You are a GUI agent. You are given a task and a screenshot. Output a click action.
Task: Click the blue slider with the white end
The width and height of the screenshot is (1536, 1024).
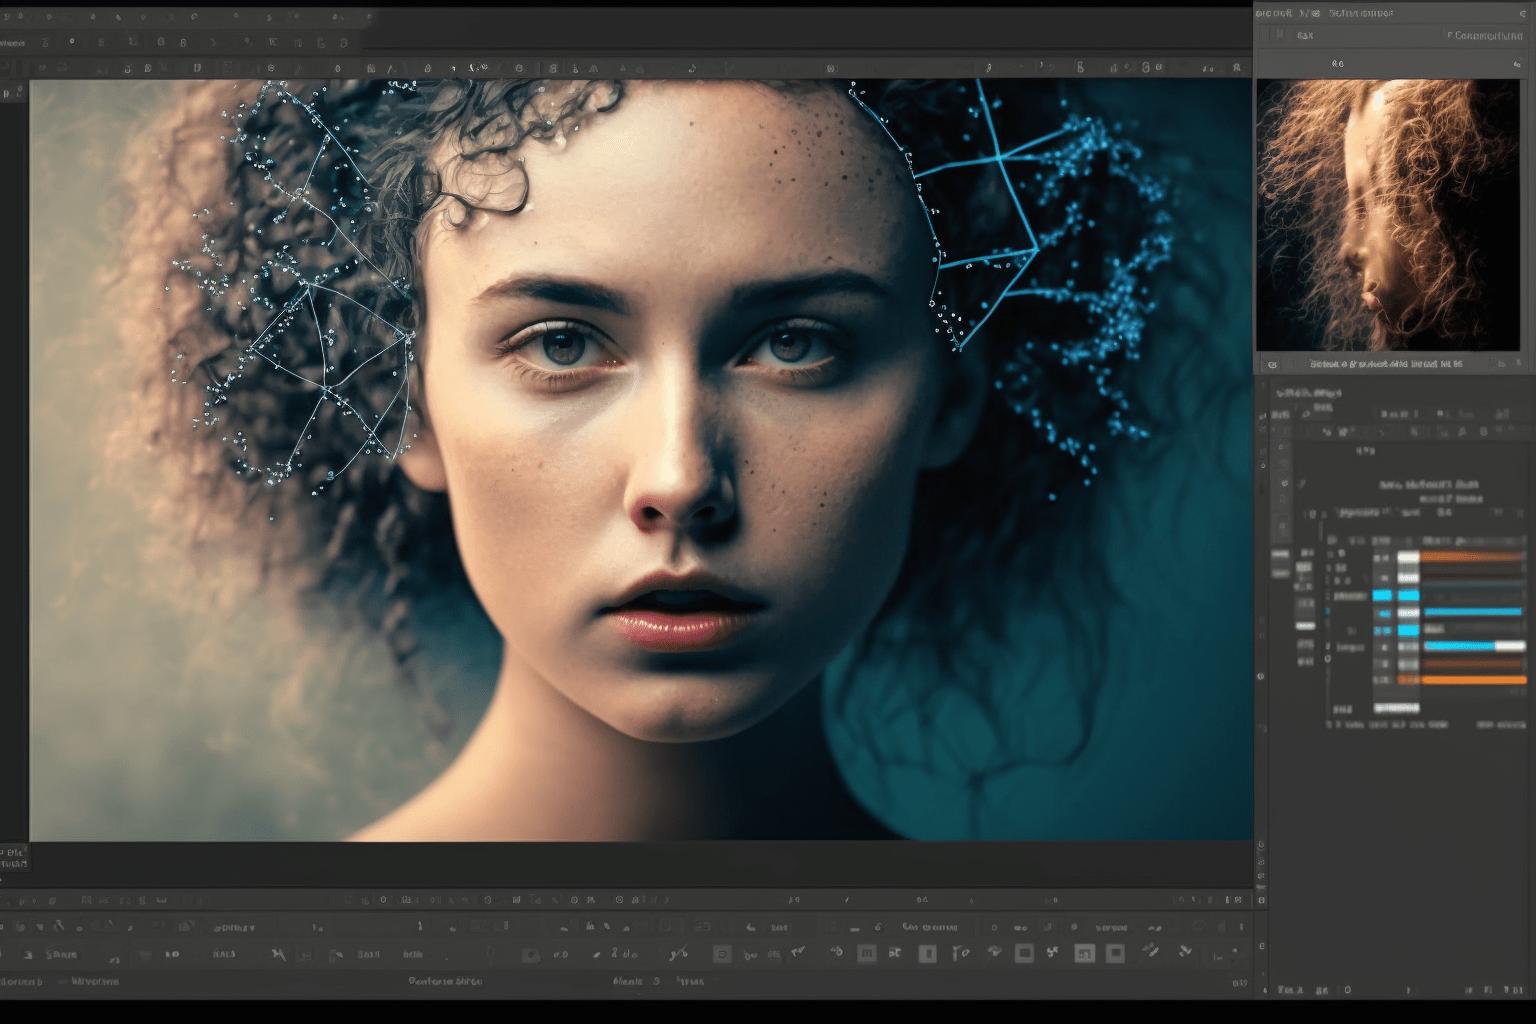tap(1474, 646)
